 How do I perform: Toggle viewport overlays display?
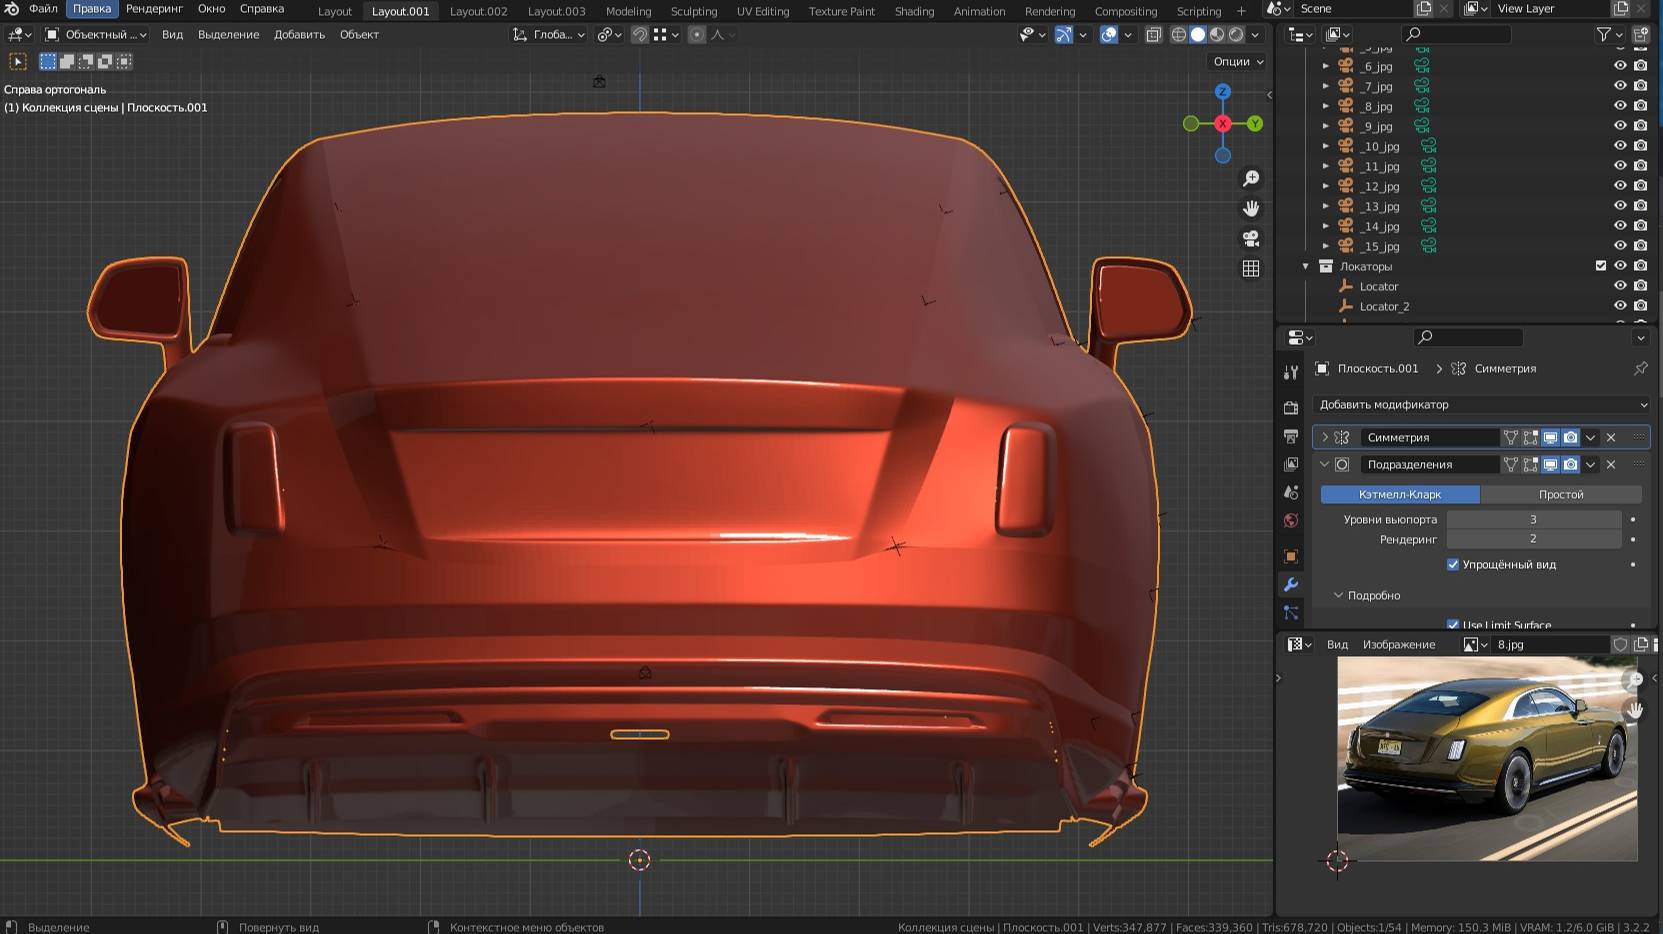[x=1109, y=34]
